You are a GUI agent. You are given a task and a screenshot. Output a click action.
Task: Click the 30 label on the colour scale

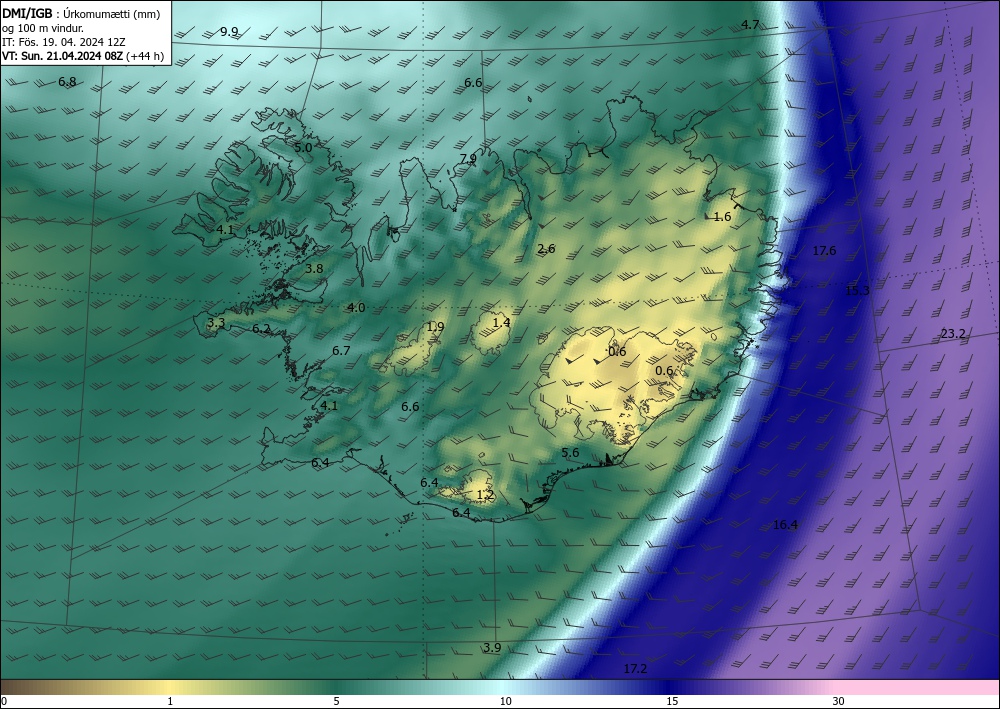(x=839, y=701)
